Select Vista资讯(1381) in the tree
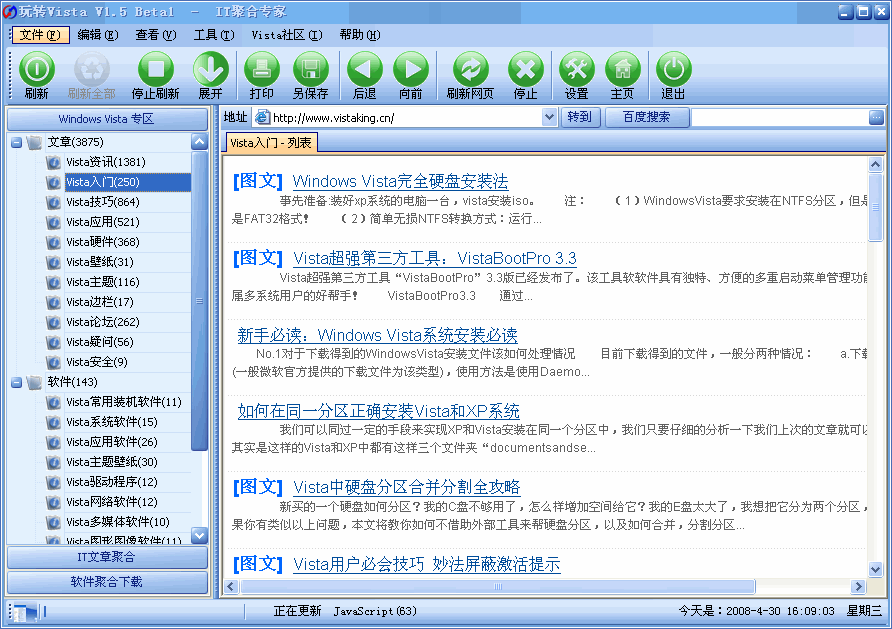Screen dimensions: 892x629 coord(106,162)
